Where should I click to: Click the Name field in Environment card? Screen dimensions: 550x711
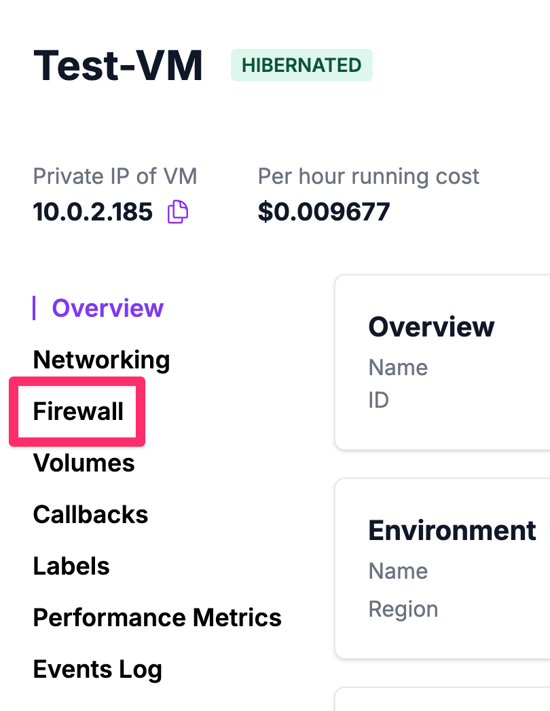398,571
